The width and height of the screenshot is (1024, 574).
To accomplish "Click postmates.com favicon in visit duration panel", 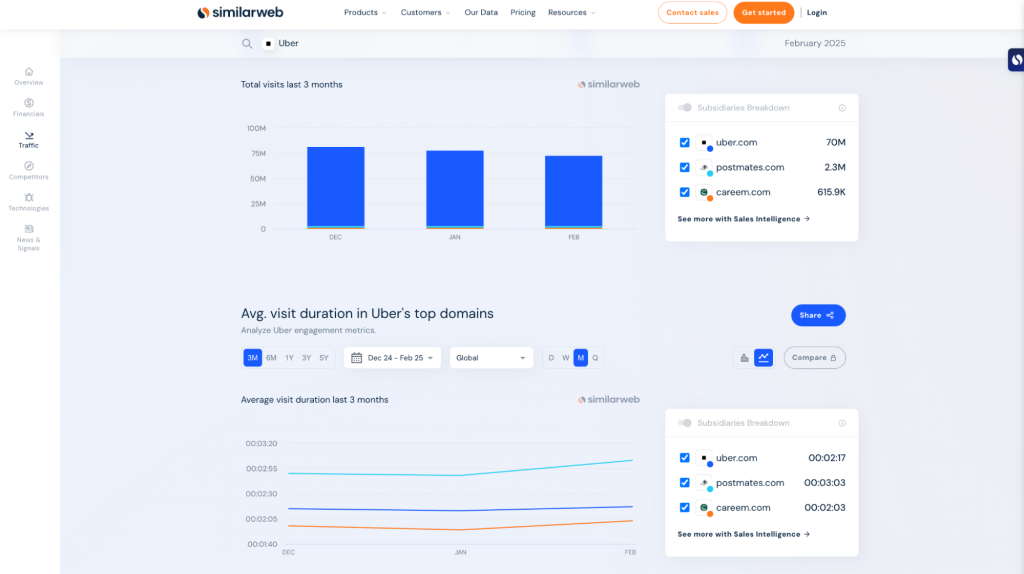I will tap(704, 483).
